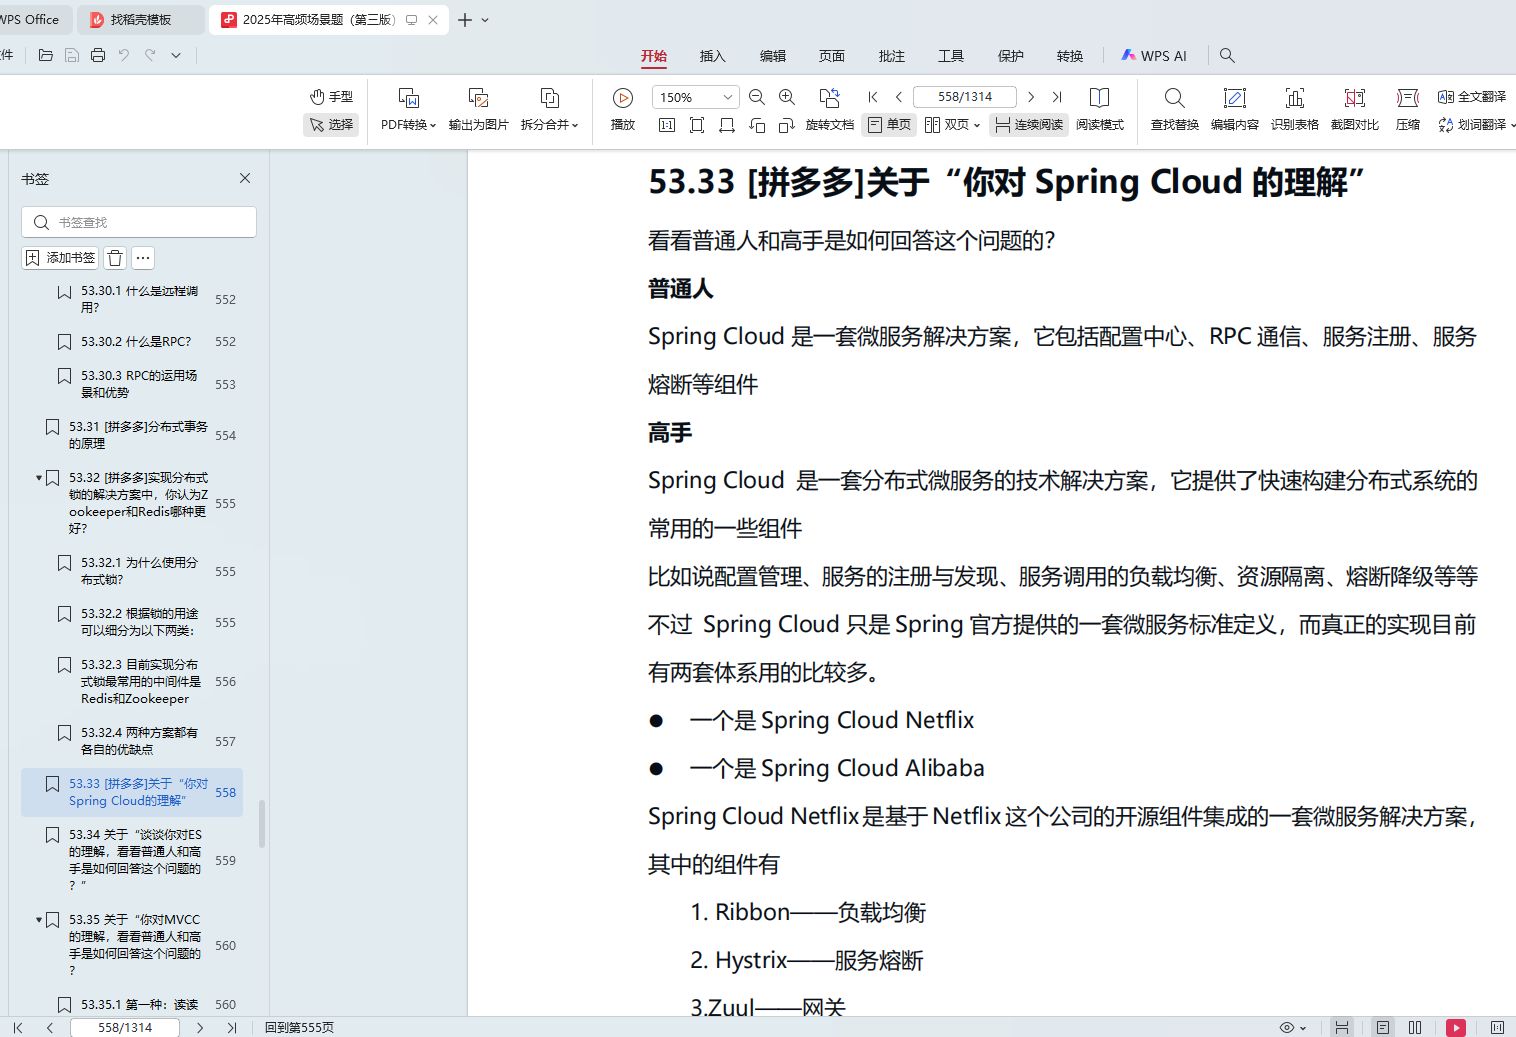The image size is (1516, 1037).
Task: Switch to 开始 ribbon tab
Action: (654, 56)
